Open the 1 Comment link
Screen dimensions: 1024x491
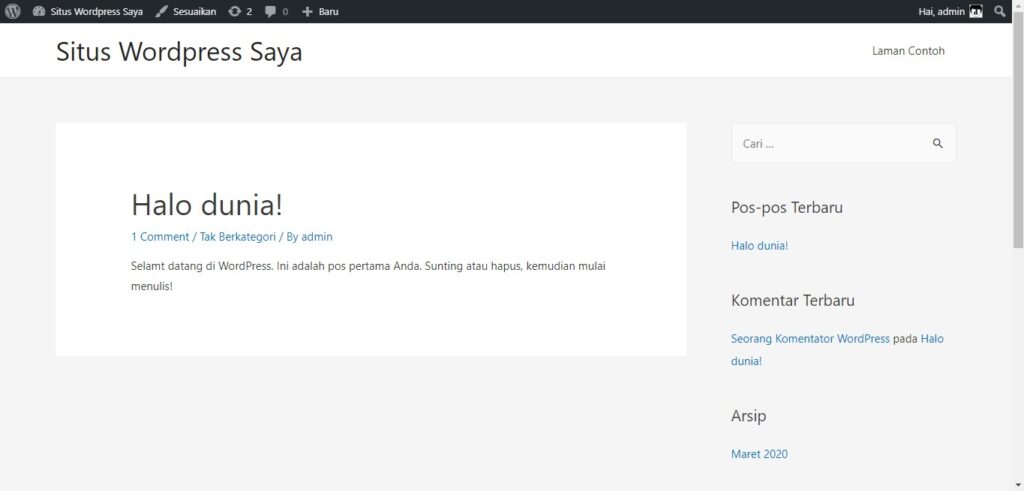tap(160, 237)
